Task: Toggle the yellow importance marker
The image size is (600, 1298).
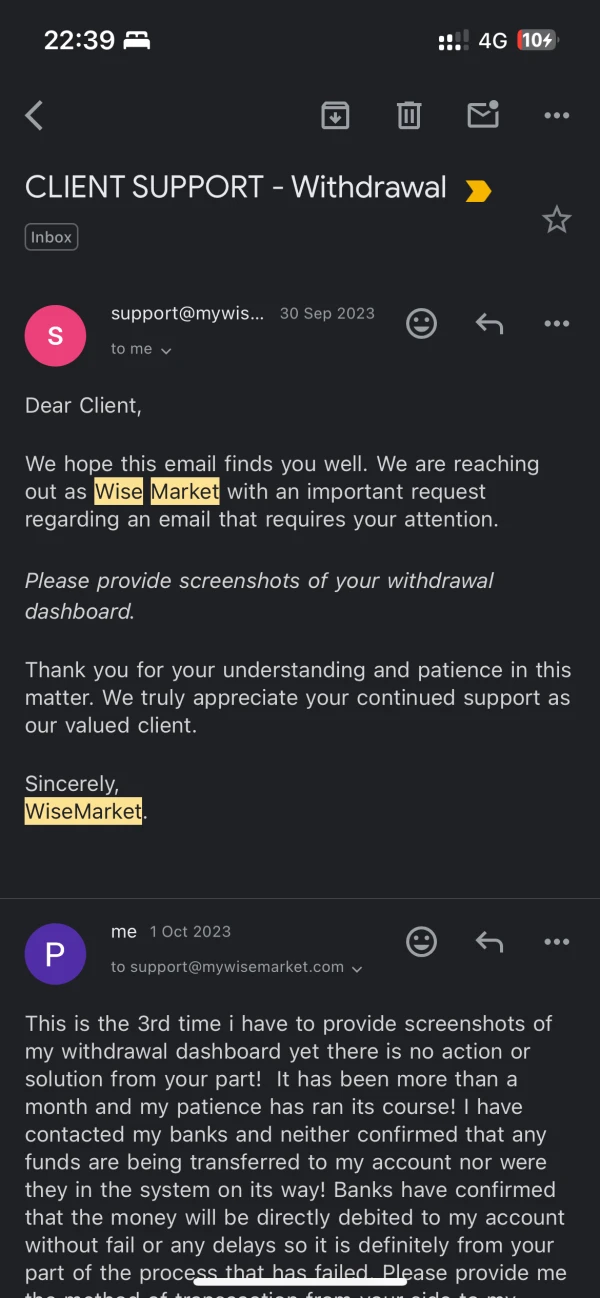Action: coord(478,190)
